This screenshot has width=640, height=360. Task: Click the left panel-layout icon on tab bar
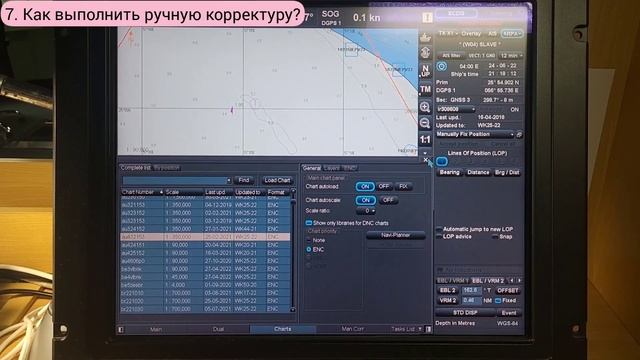[x=121, y=329]
